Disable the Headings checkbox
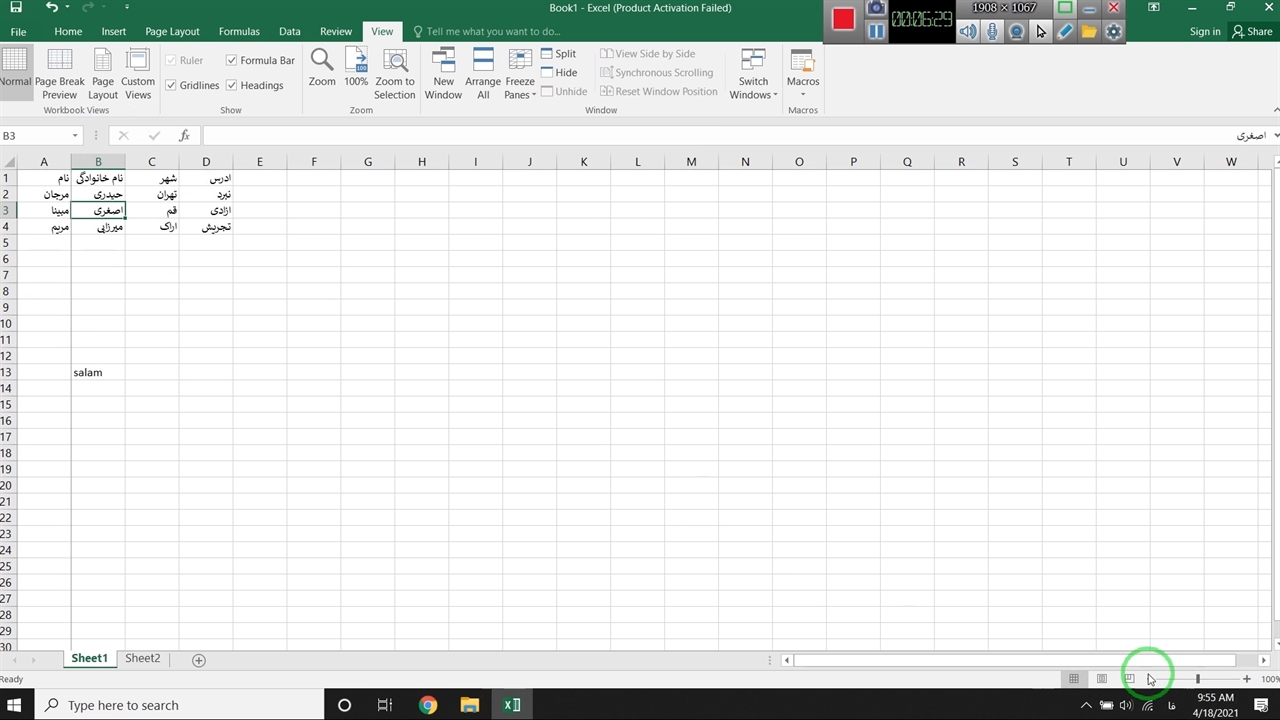Viewport: 1280px width, 720px height. coord(232,86)
